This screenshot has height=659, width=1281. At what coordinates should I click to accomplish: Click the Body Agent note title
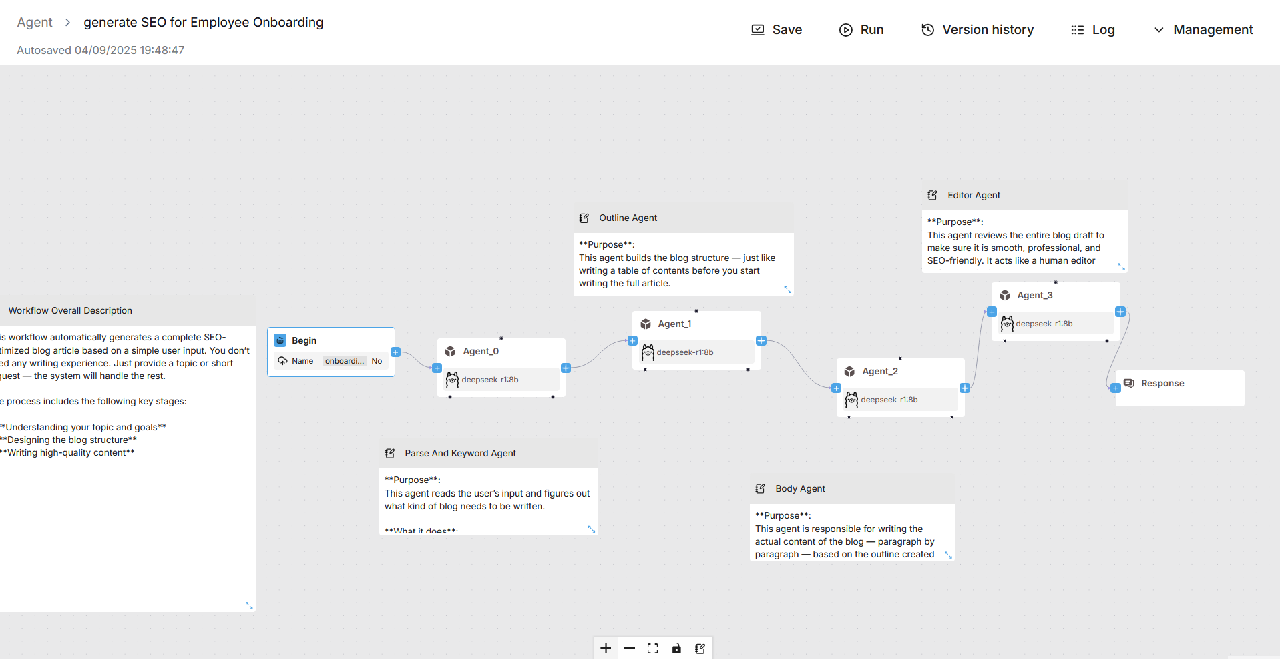(x=800, y=489)
